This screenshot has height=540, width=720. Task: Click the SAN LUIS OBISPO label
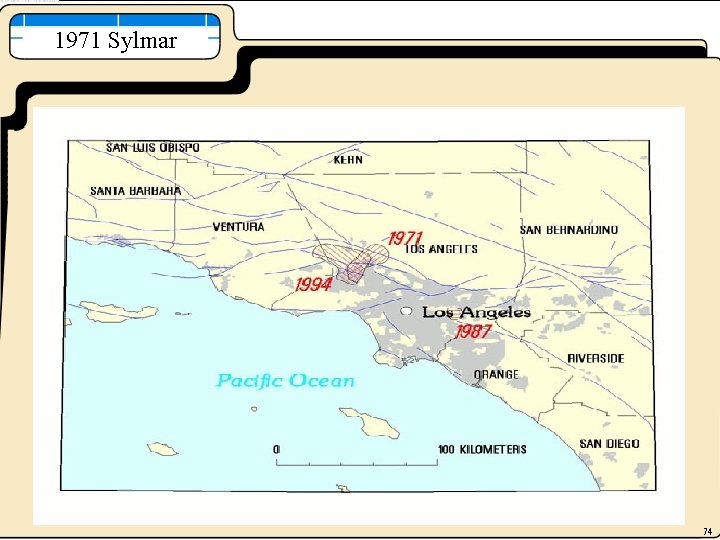(153, 147)
